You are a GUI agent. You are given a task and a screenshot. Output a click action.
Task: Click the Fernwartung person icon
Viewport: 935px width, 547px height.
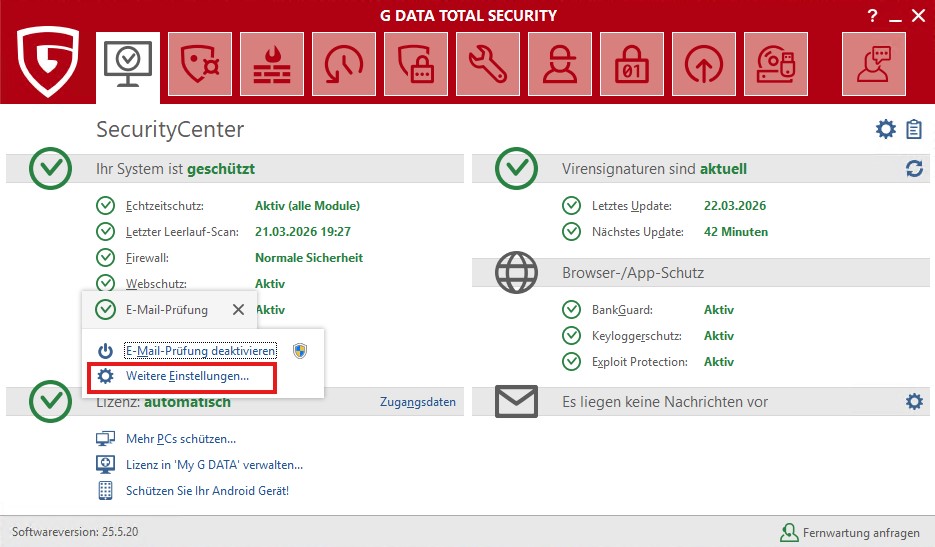789,532
